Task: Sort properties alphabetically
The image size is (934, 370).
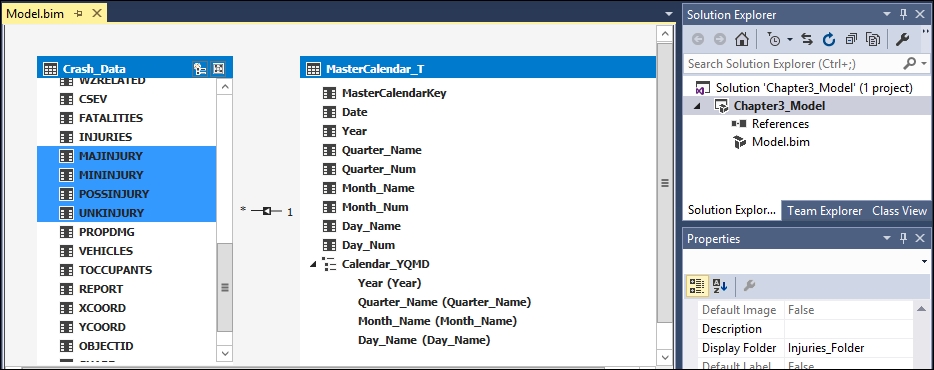Action: click(720, 286)
